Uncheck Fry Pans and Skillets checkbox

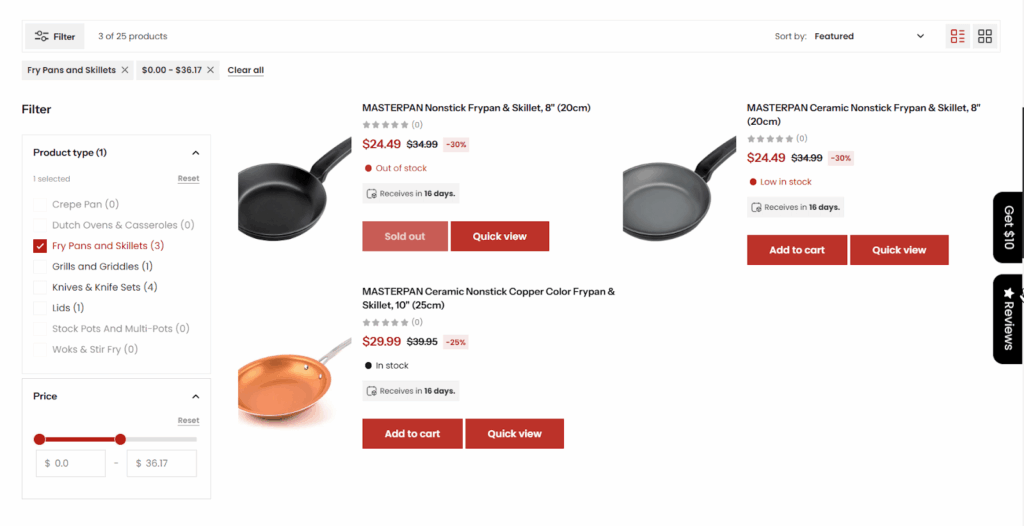point(40,246)
